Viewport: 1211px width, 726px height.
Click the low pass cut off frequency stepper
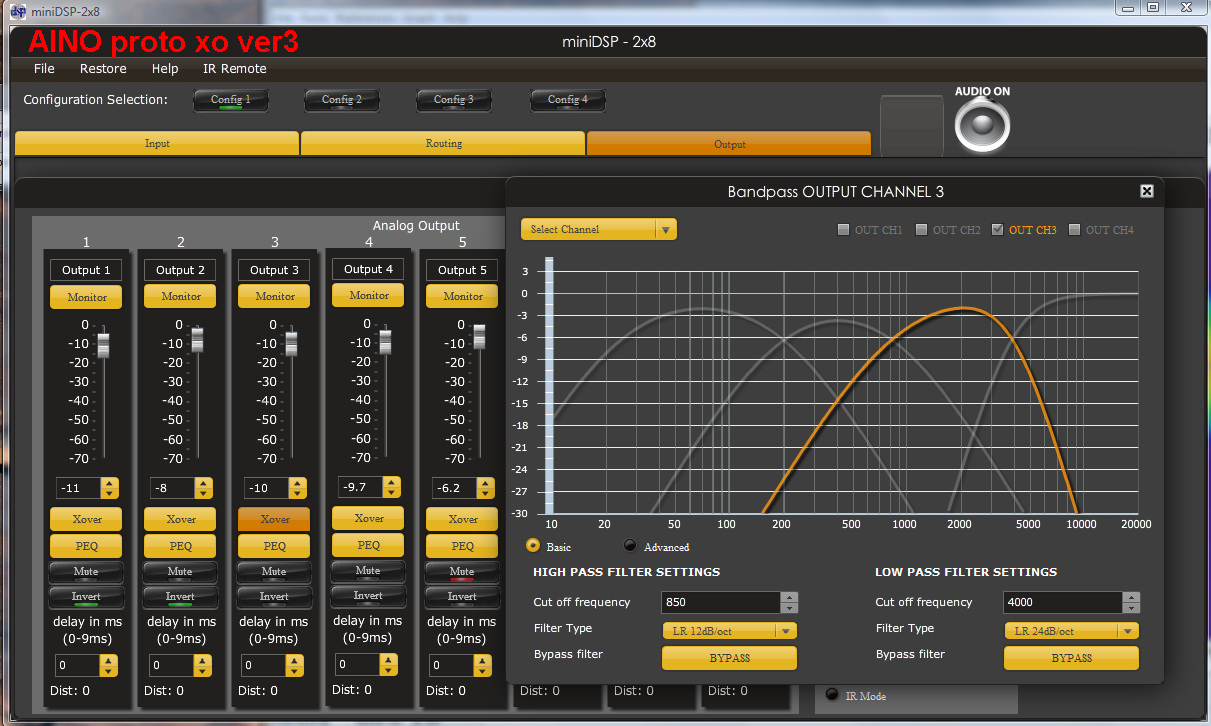(x=1131, y=602)
